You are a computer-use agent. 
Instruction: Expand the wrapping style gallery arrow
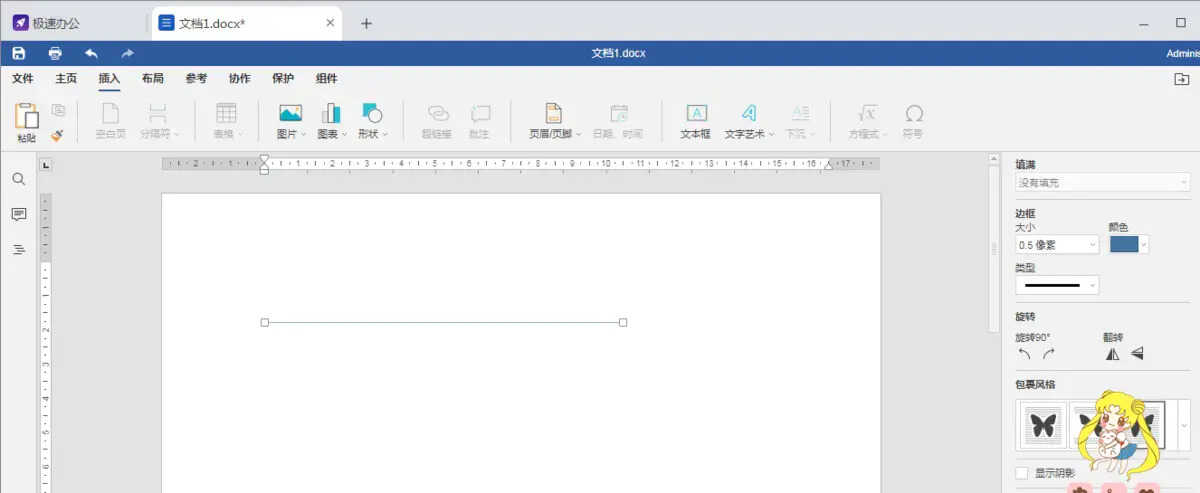point(1184,425)
